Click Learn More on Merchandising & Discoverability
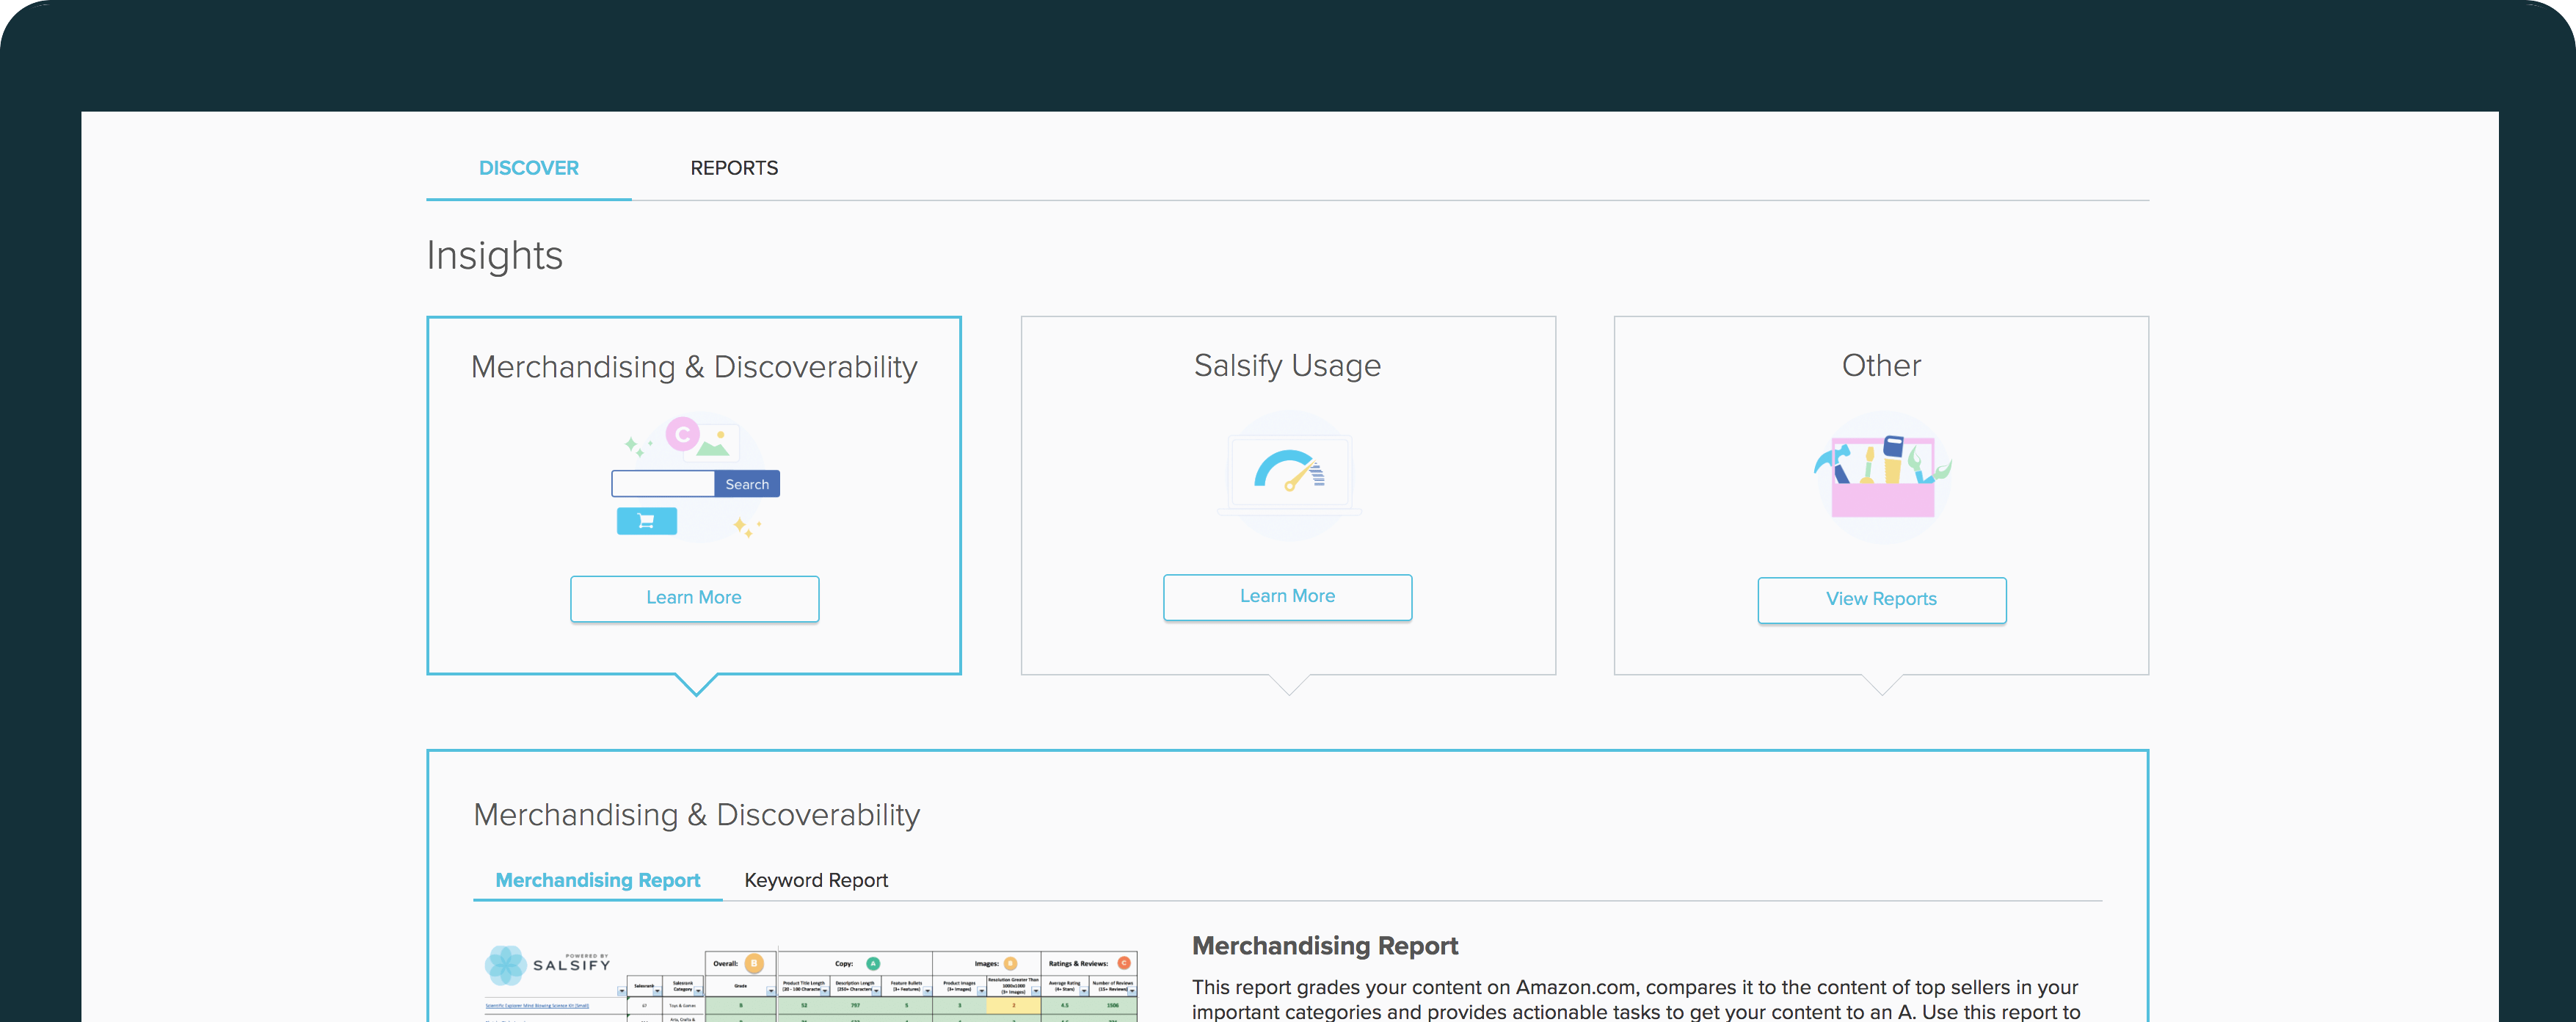This screenshot has height=1022, width=2576. (694, 598)
